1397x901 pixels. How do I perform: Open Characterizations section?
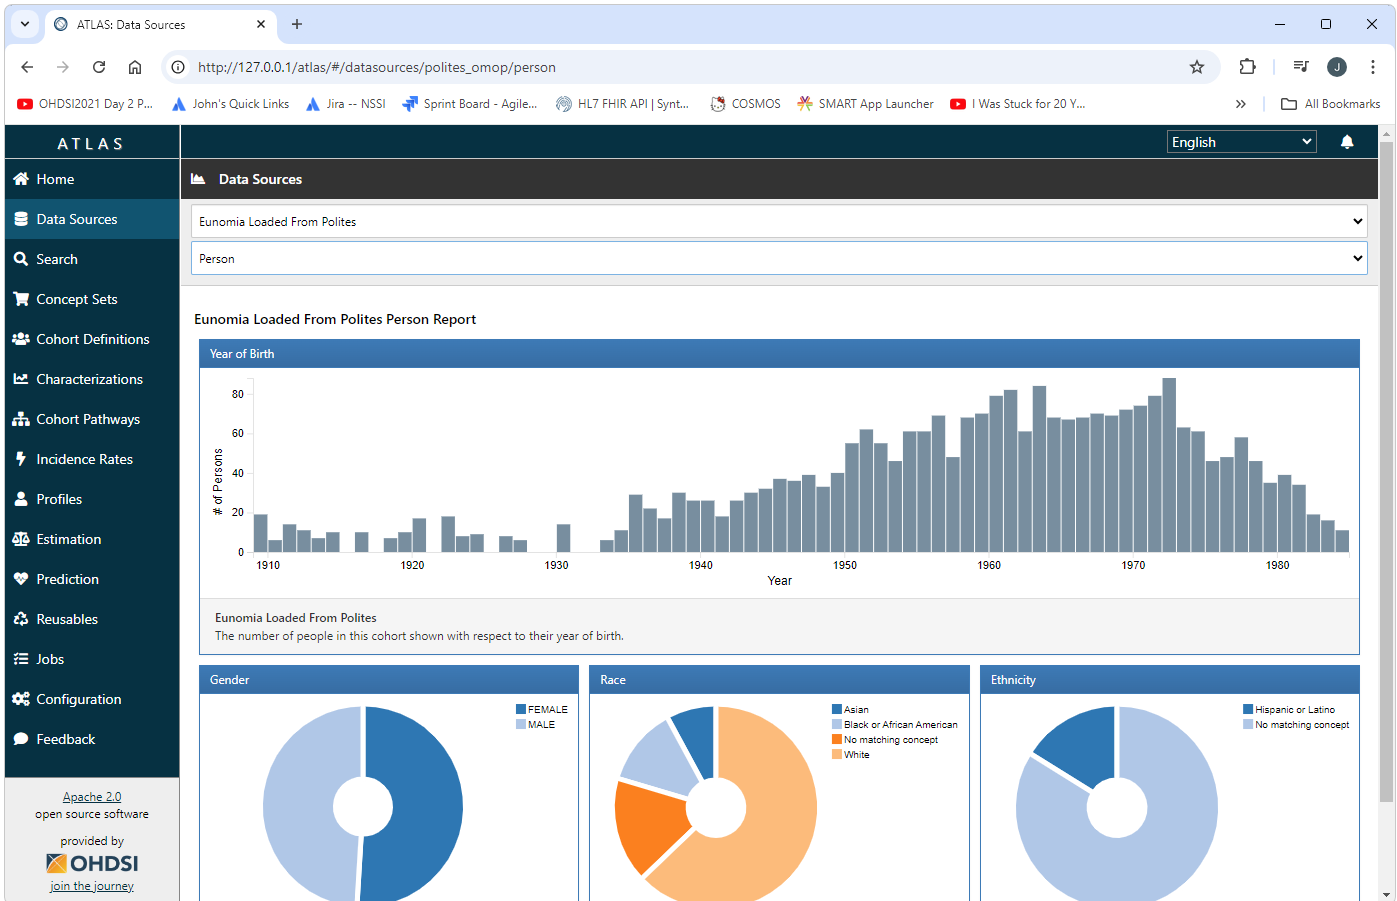92,379
